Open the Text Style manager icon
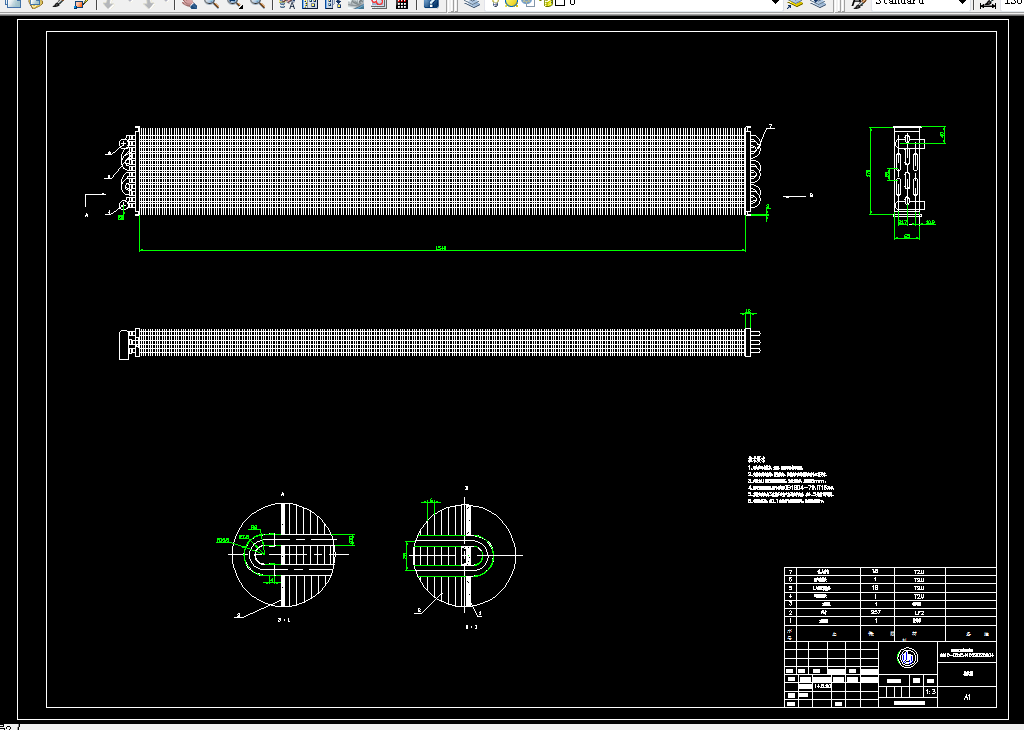Viewport: 1024px width, 730px height. (x=857, y=3)
